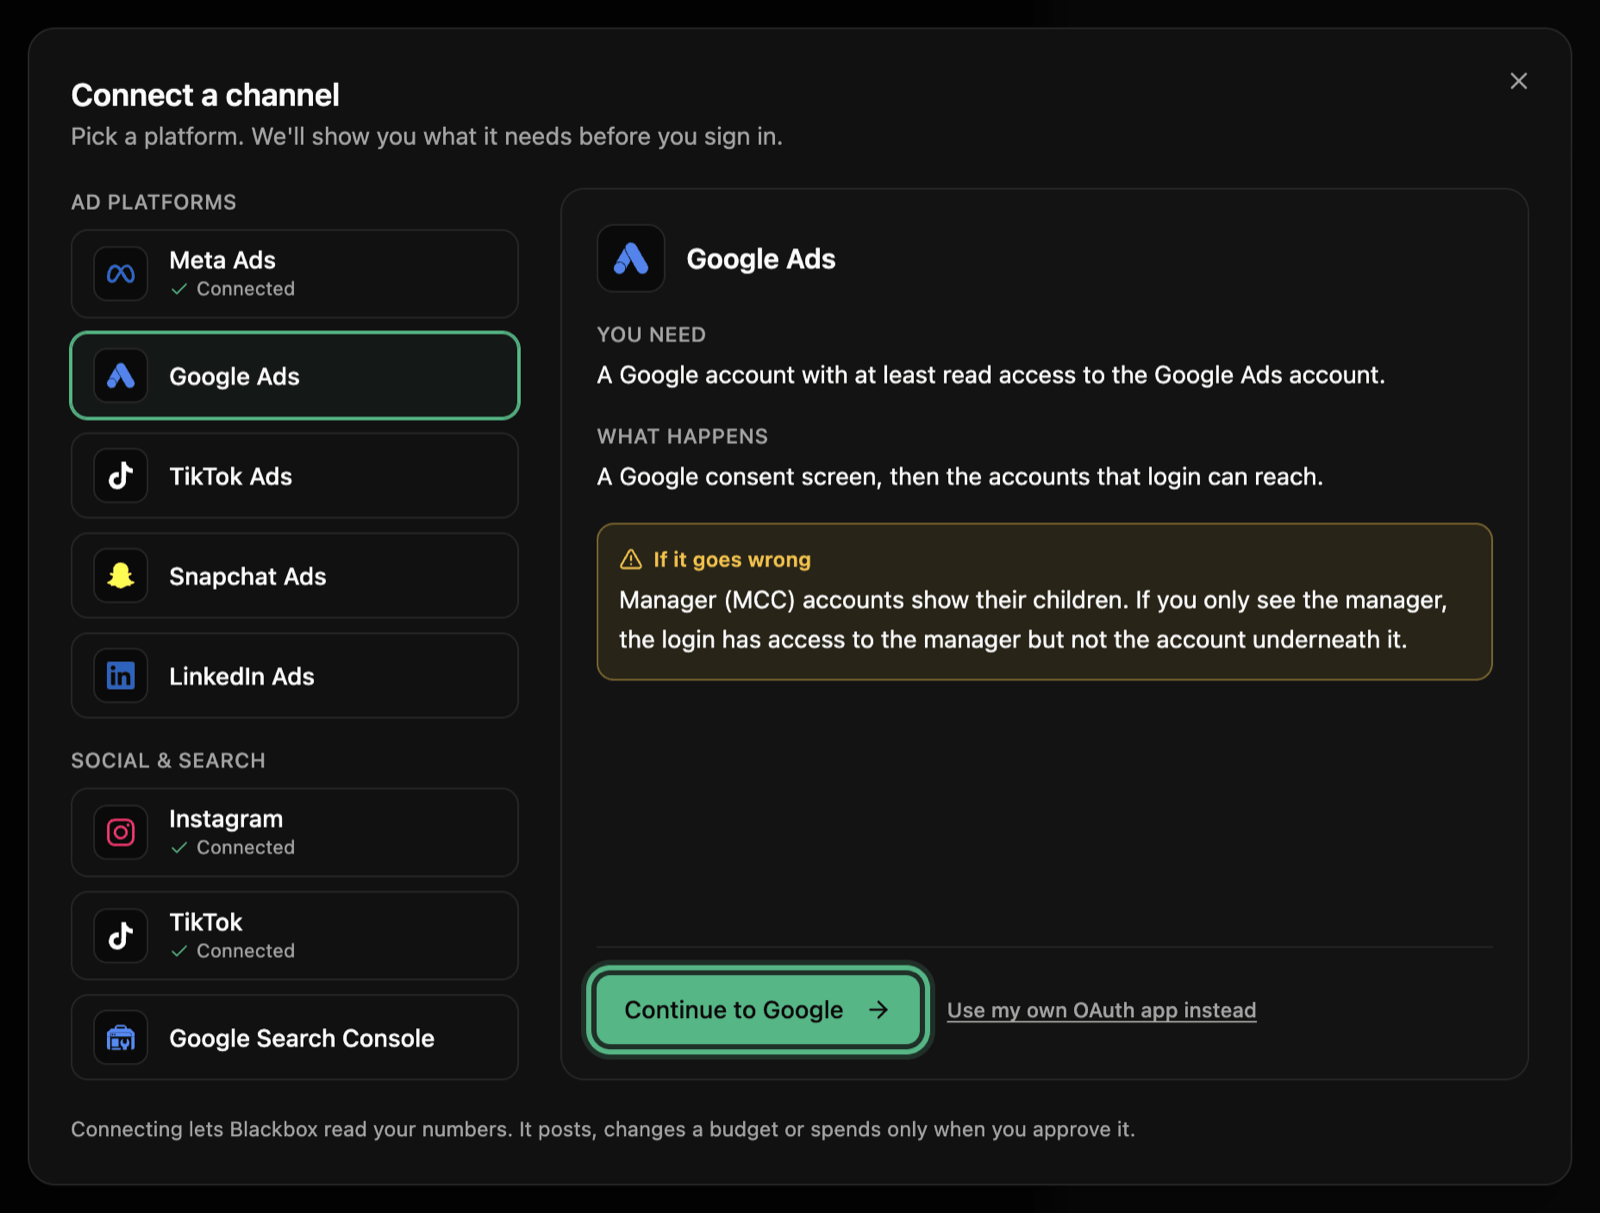
Task: Click 'A Google account with at least read access' text
Action: click(x=991, y=376)
